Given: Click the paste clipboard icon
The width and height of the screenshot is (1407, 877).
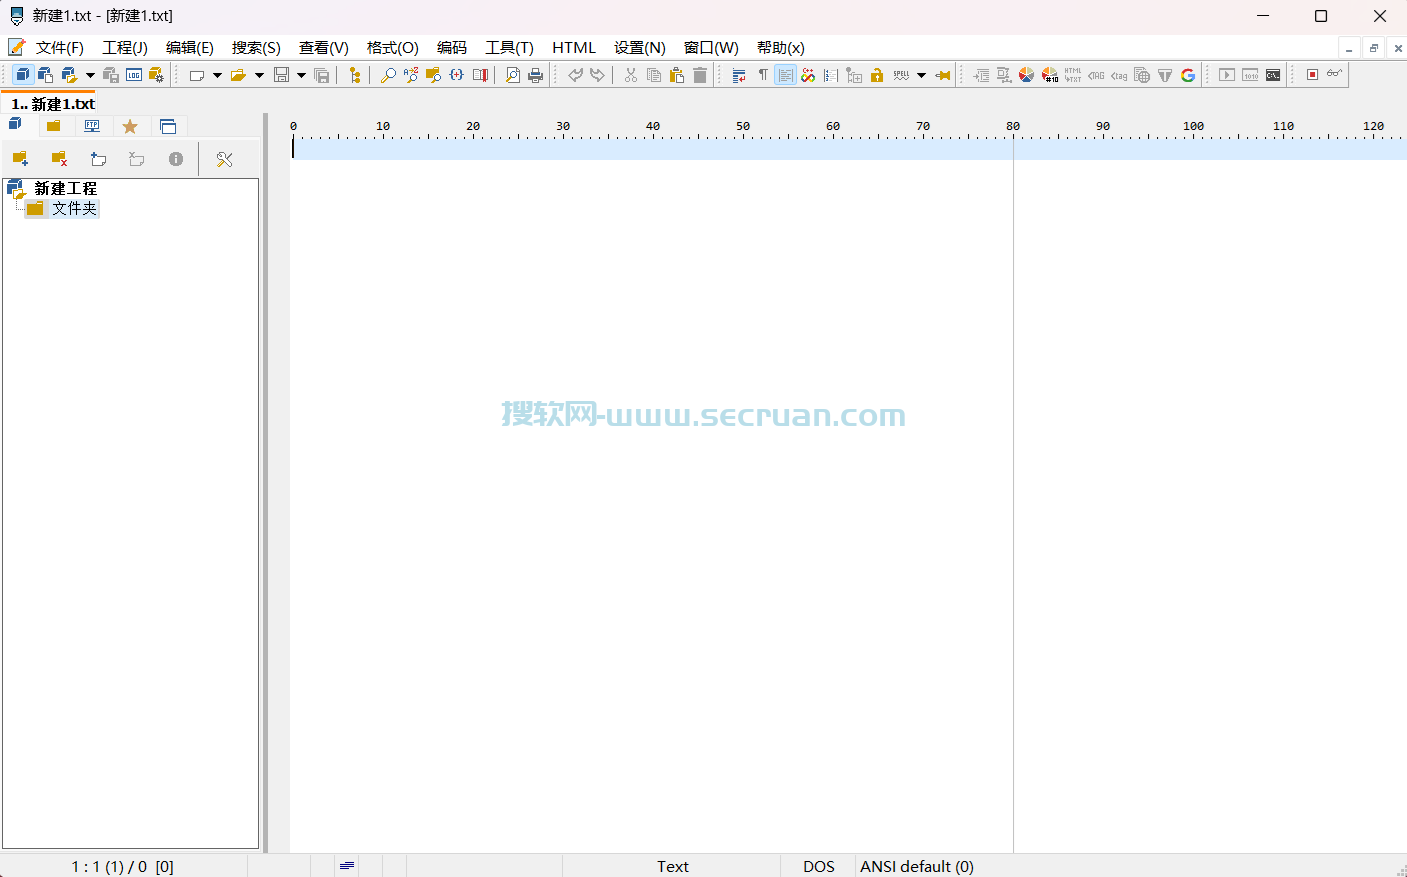Looking at the screenshot, I should tap(677, 75).
